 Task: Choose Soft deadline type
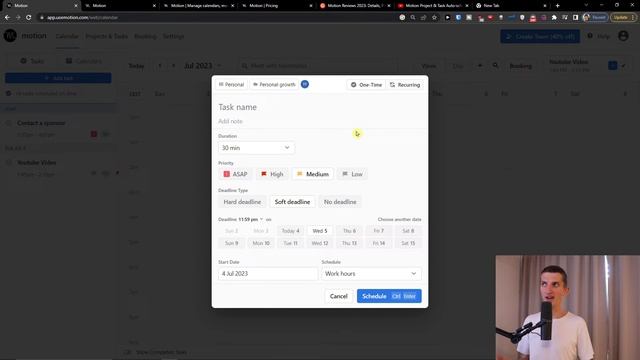[292, 202]
